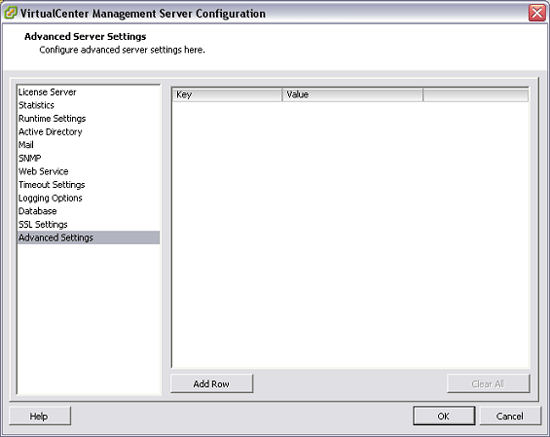Close the Server Configuration dialog

click(537, 13)
